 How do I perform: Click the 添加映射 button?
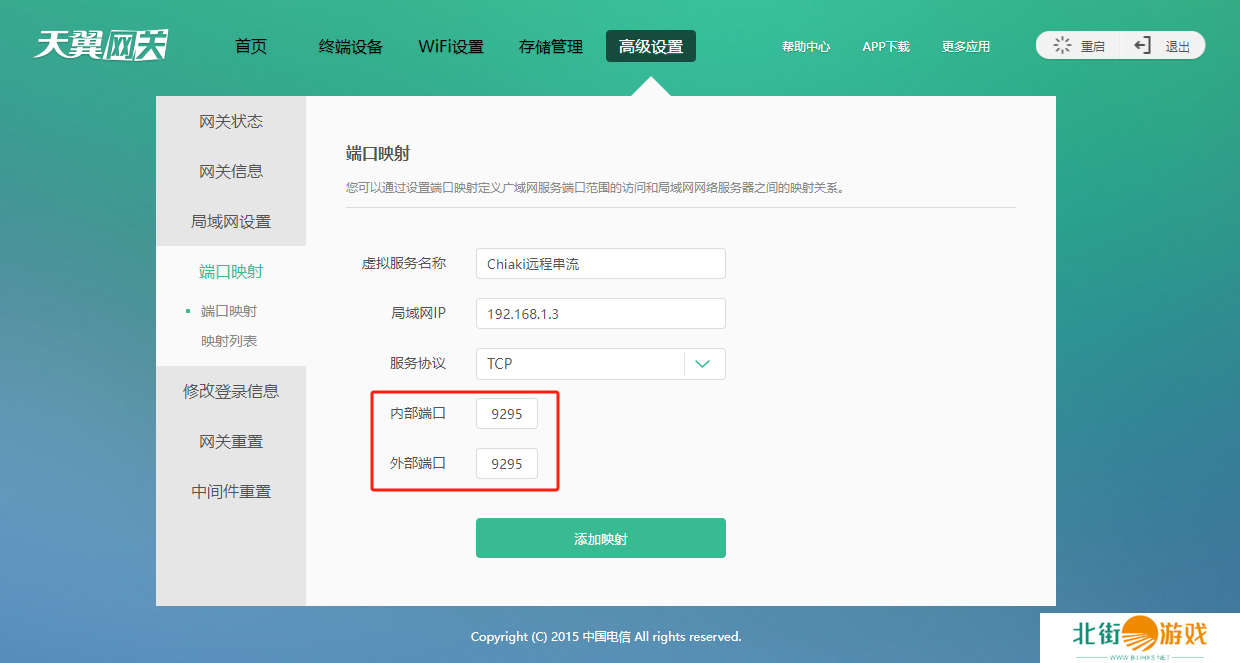coord(600,538)
